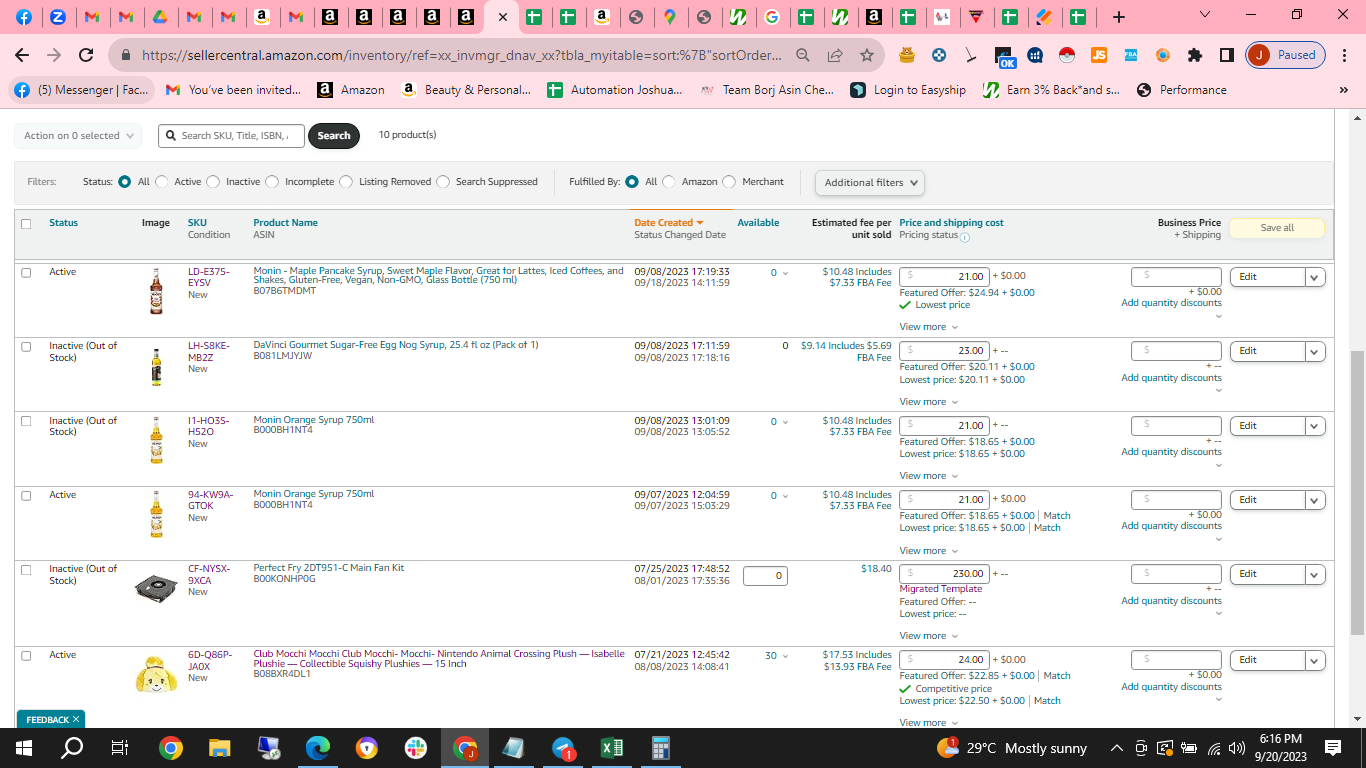
Task: Share this page via the share icon
Action: (835, 55)
